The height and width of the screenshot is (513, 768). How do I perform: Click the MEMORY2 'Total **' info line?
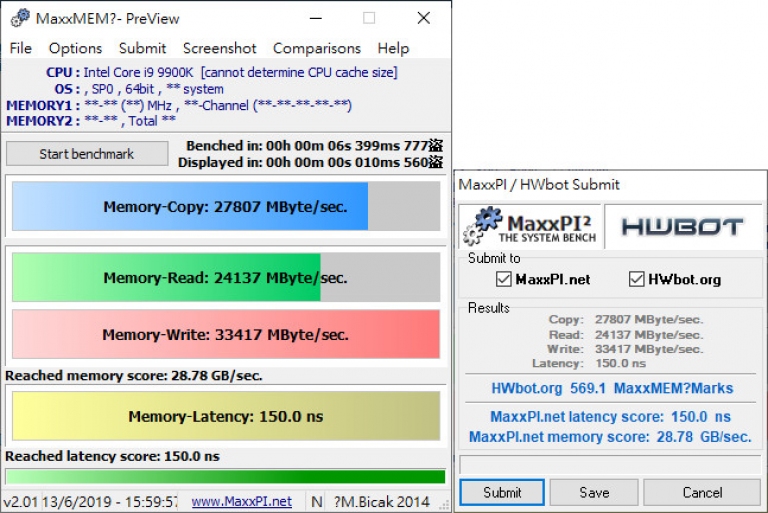pos(91,121)
